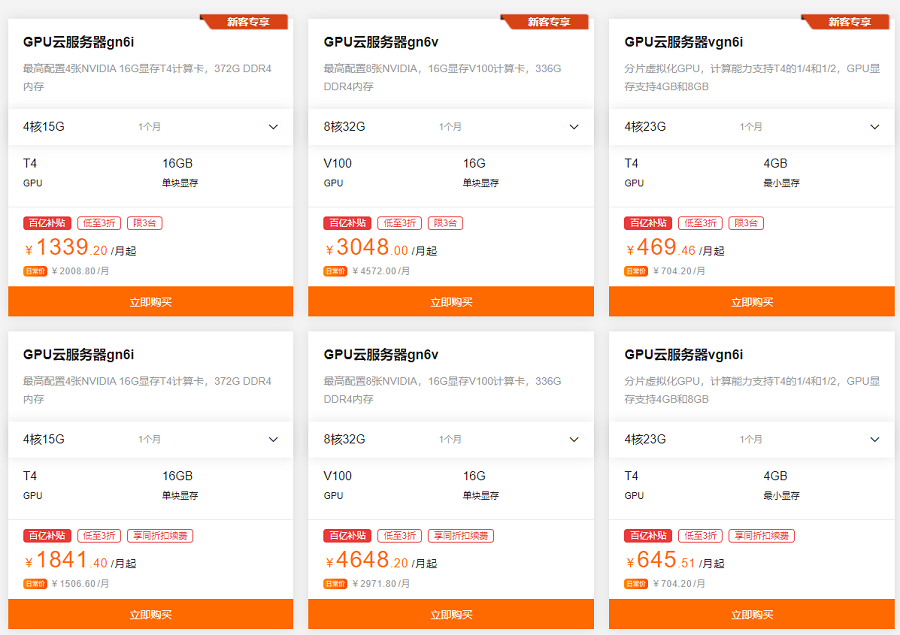The width and height of the screenshot is (900, 635).
Task: Open GPU云服务器gn6i title in the ¥1841.40 card
Action: point(79,355)
